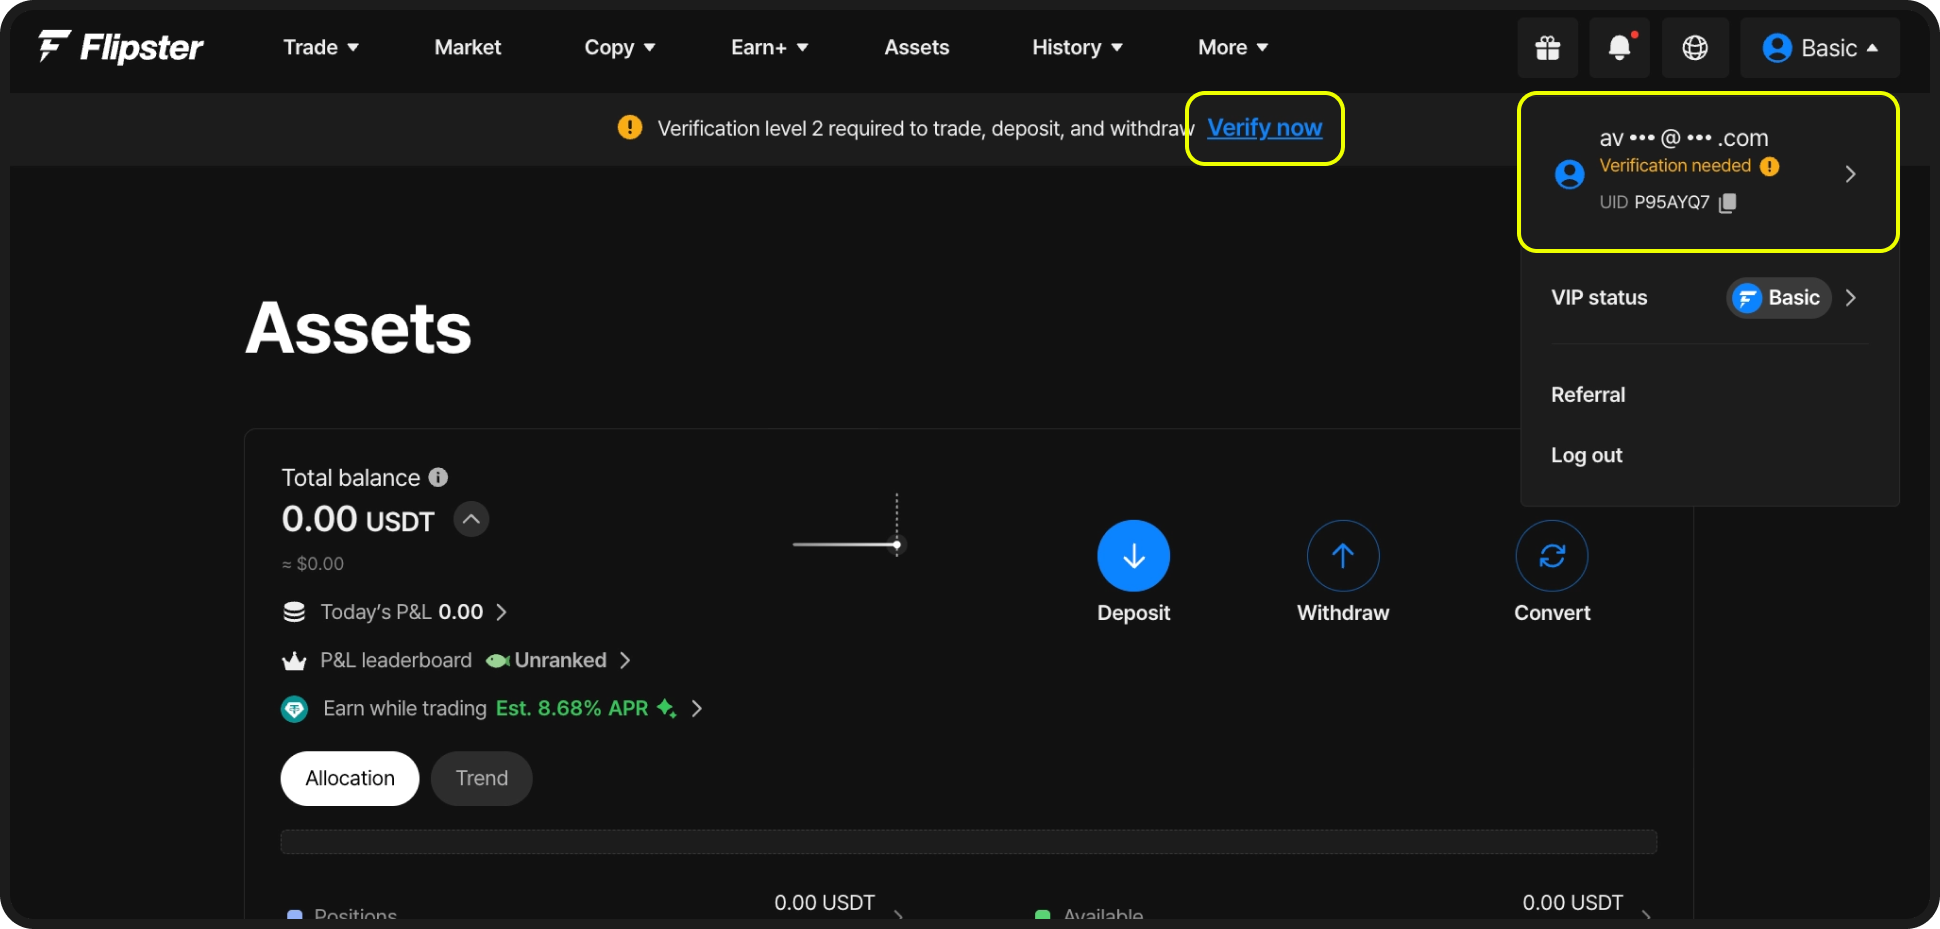Image resolution: width=1940 pixels, height=929 pixels.
Task: Open the language globe selector
Action: (1695, 47)
